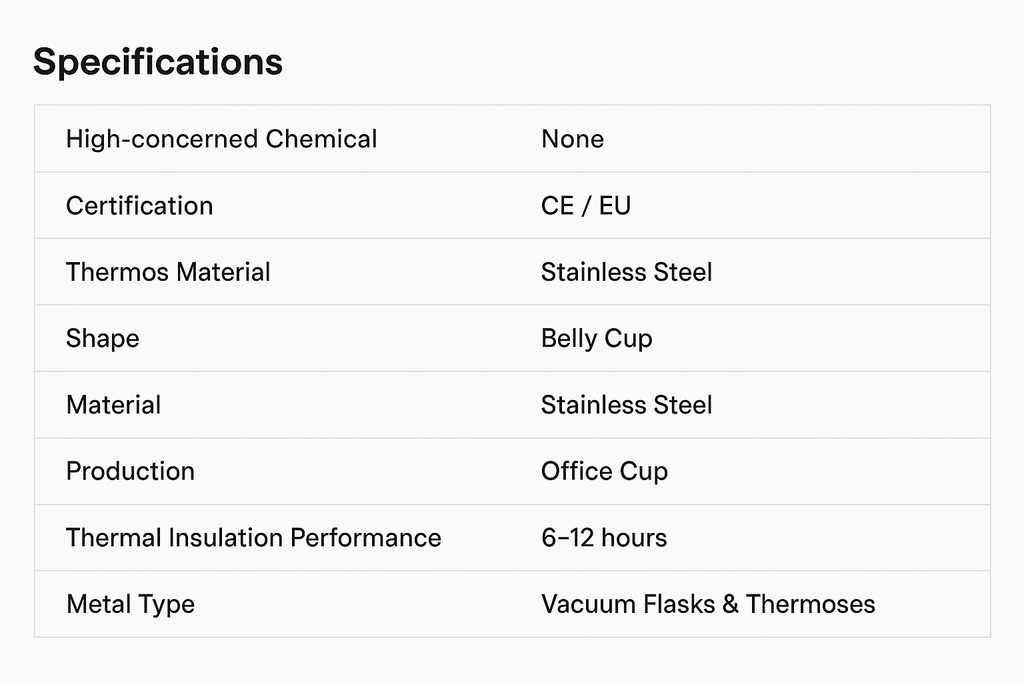Select the High-concerned Chemical label

coord(221,139)
